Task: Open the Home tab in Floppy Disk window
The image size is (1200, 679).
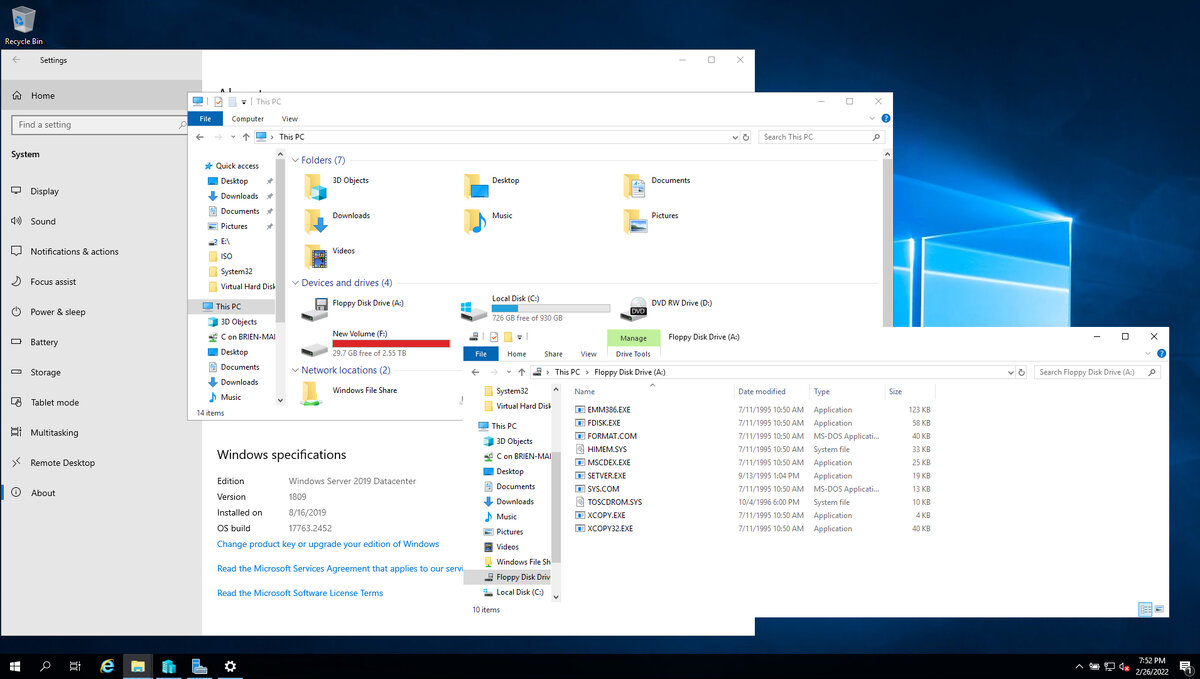Action: coord(516,354)
